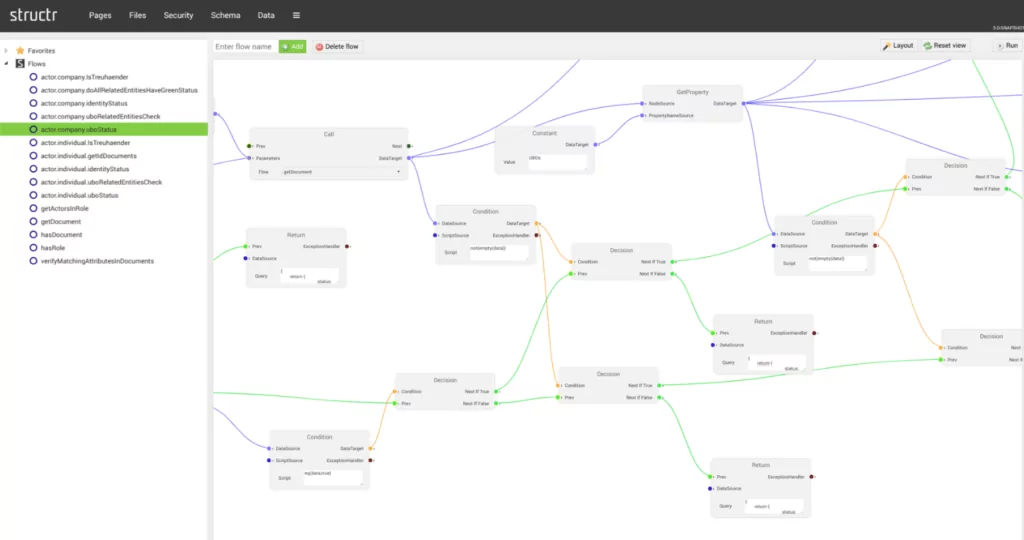Viewport: 1024px width, 540px height.
Task: Click Query field of bottom-right Return node
Action: pos(775,507)
